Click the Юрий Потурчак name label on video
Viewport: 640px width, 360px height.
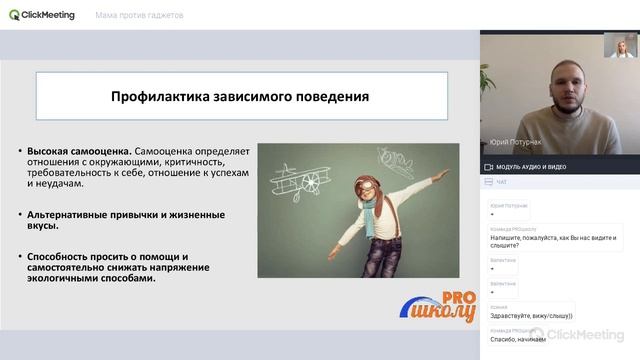tap(515, 142)
